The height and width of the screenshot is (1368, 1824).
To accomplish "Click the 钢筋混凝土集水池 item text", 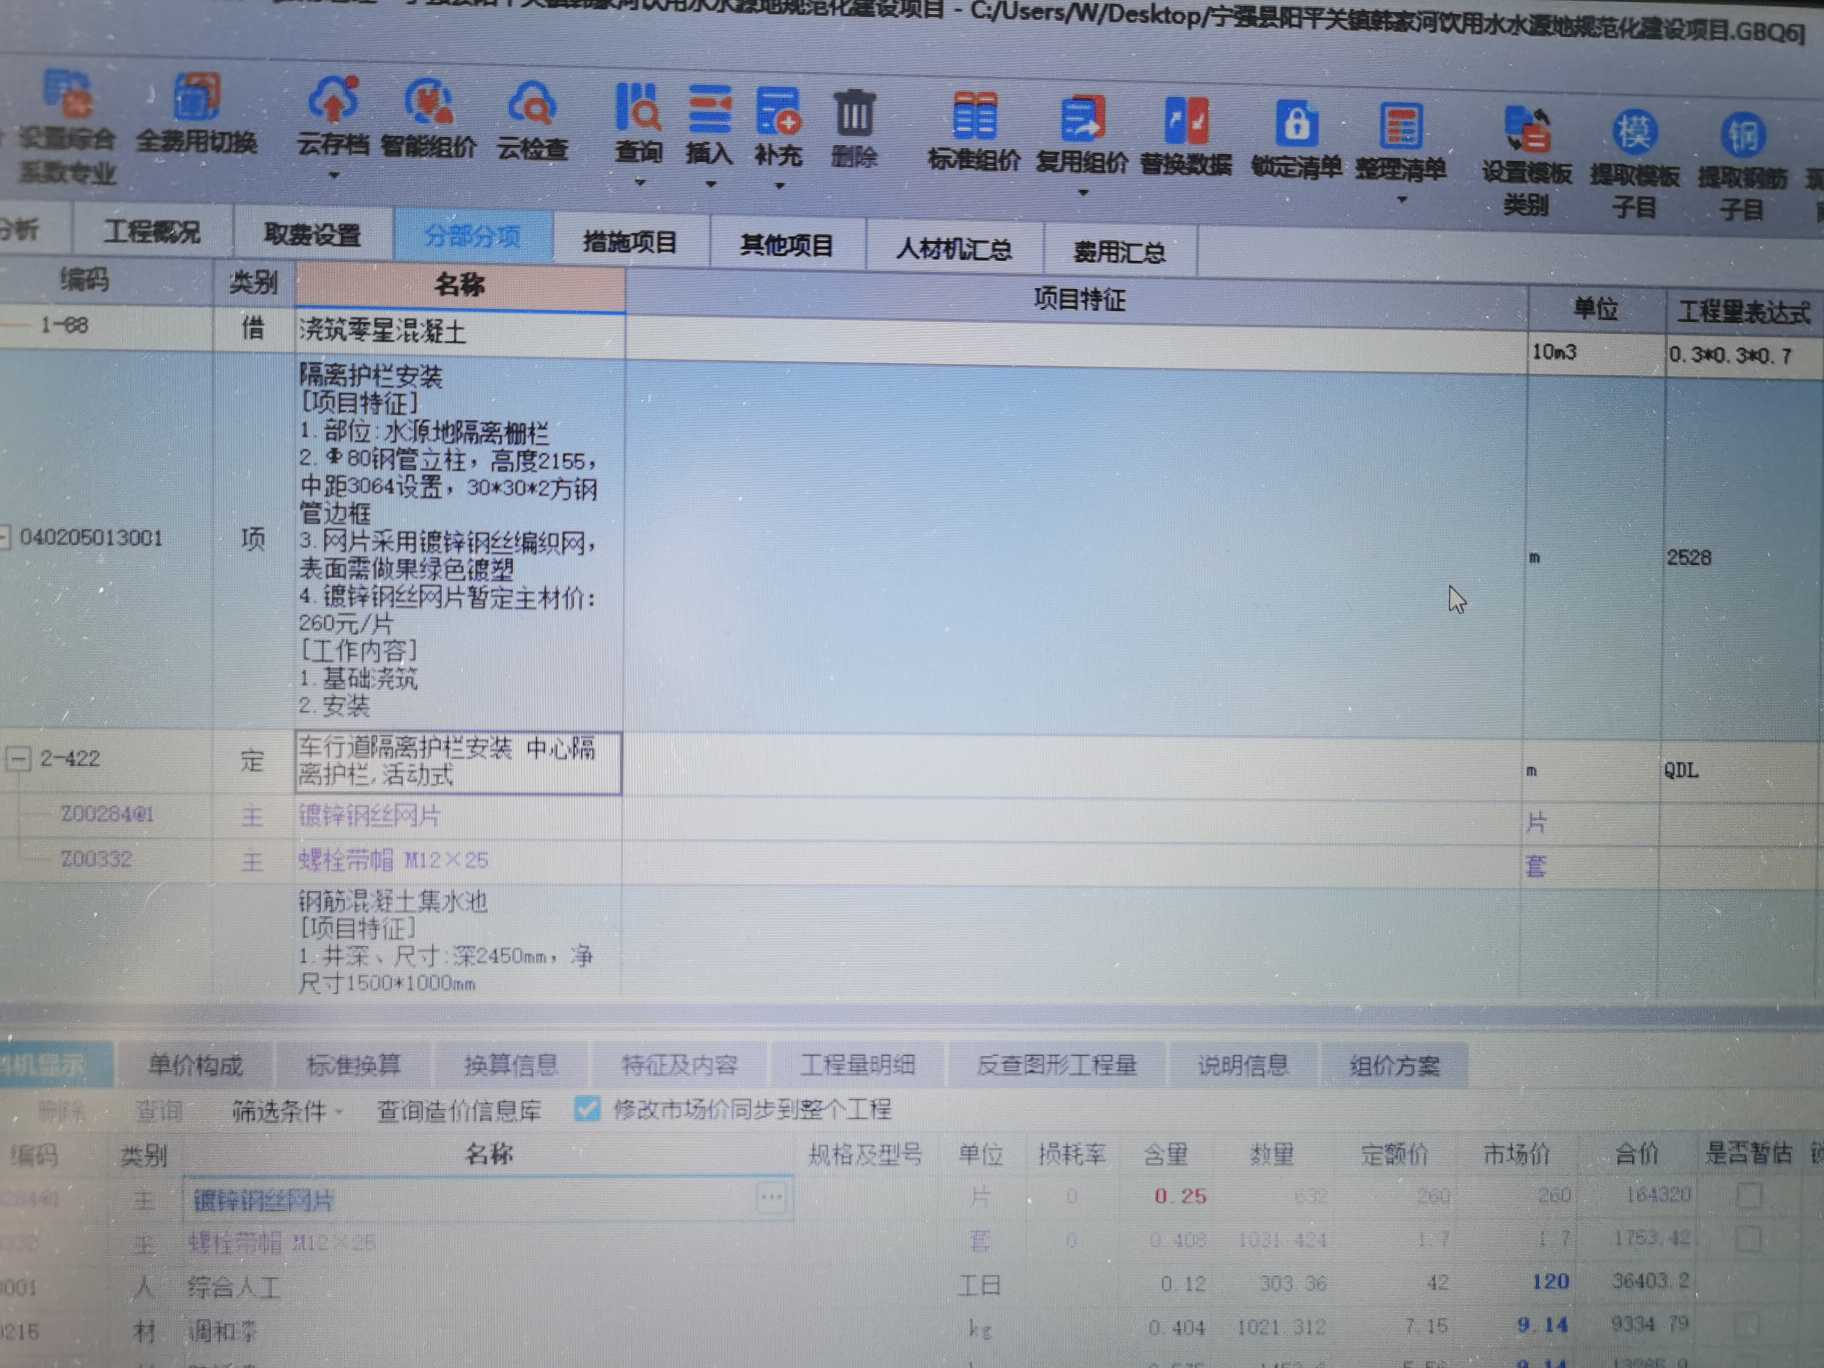I will 392,901.
